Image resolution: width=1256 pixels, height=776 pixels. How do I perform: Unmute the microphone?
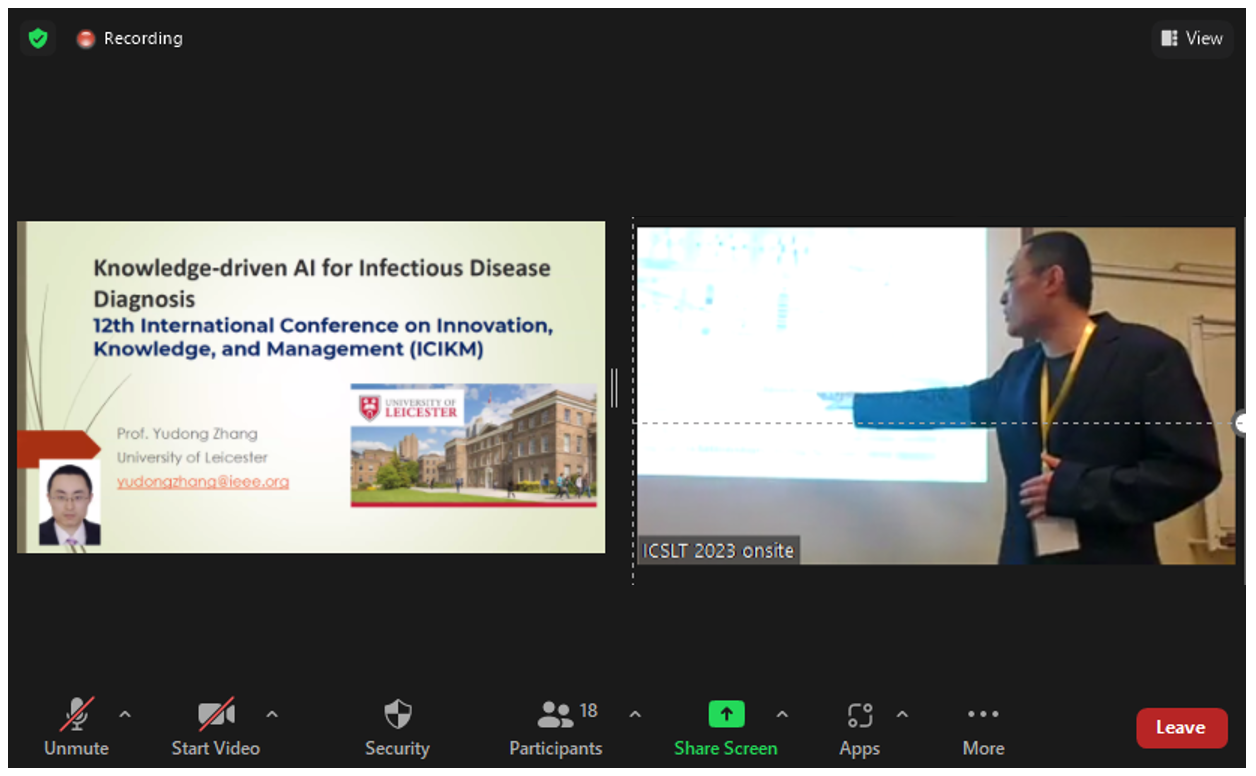tap(76, 728)
